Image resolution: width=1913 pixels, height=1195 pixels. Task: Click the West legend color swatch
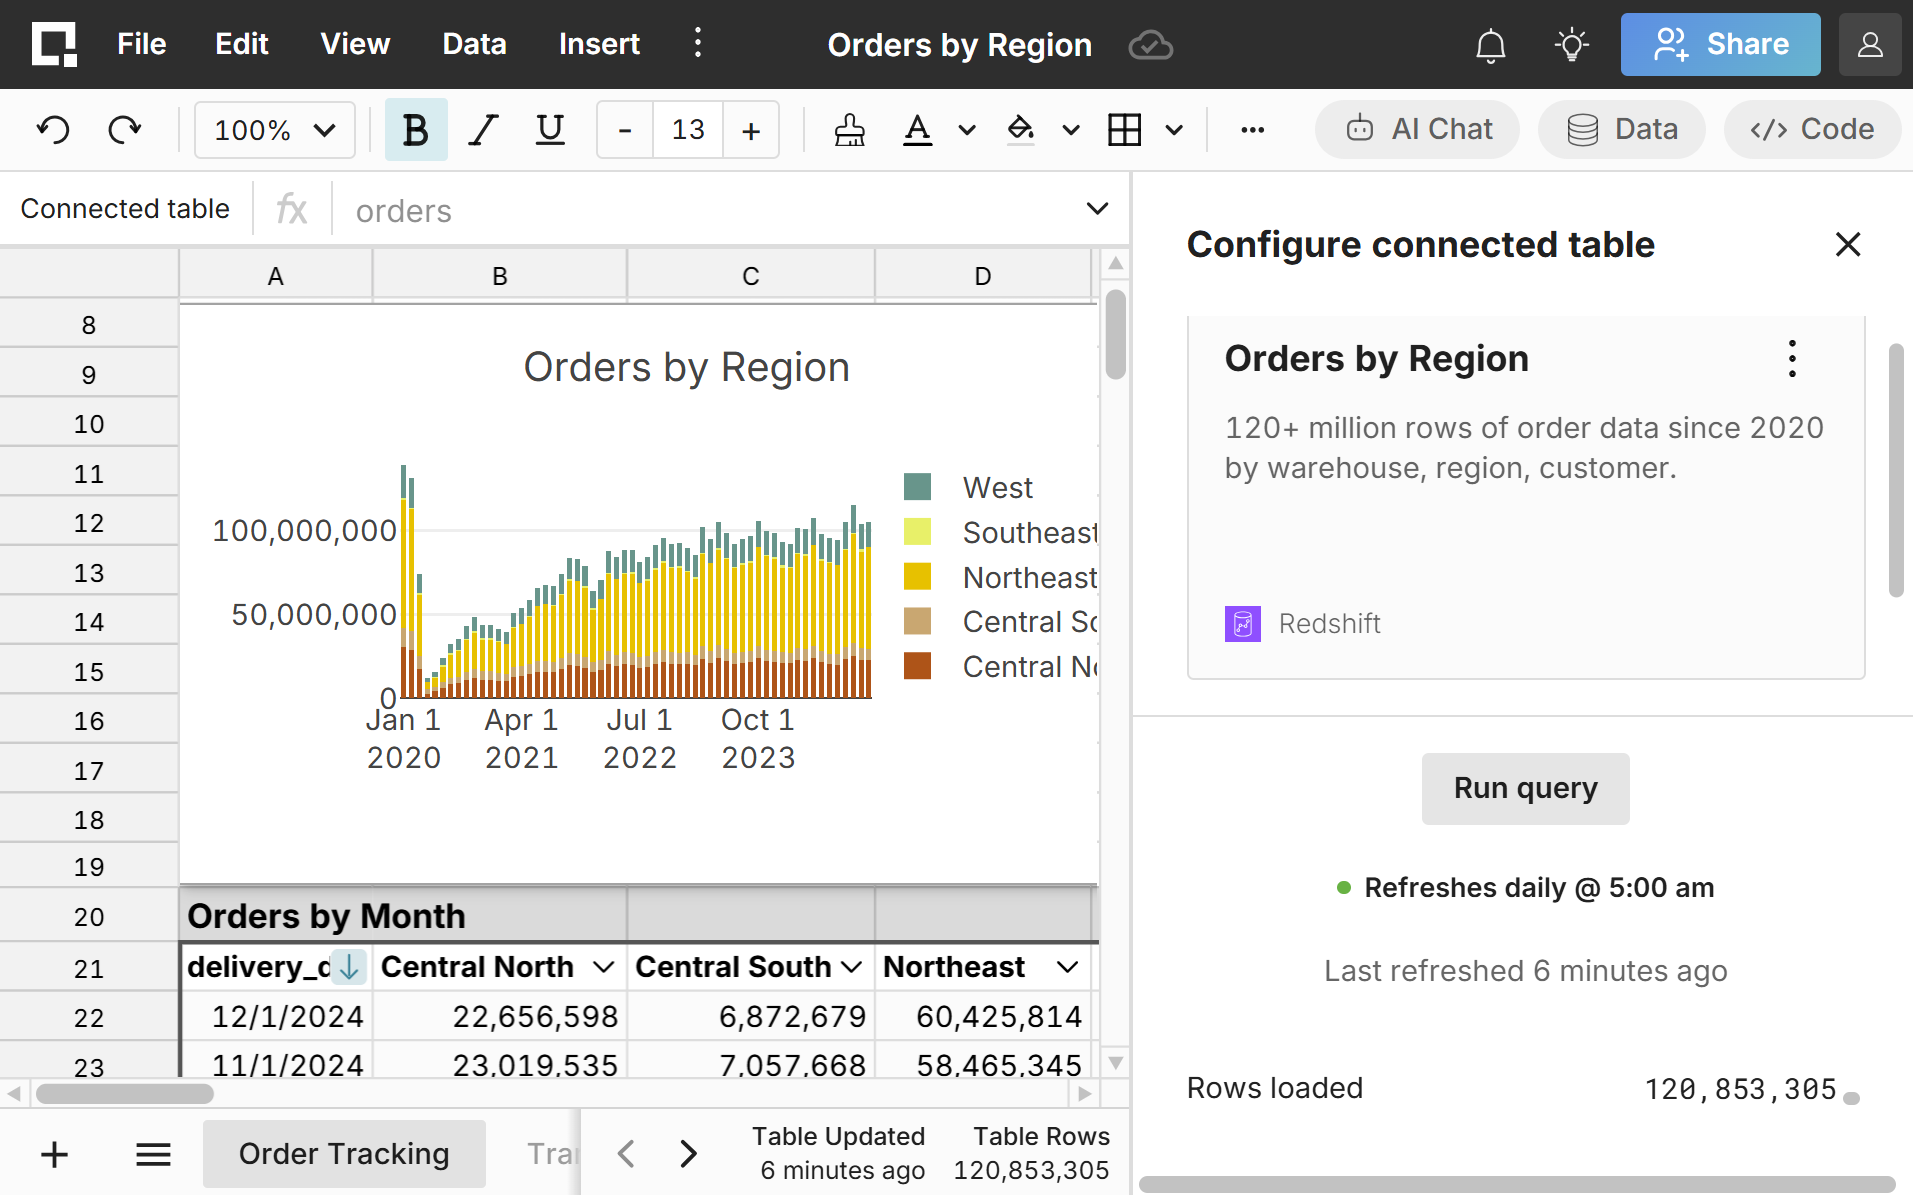[917, 487]
